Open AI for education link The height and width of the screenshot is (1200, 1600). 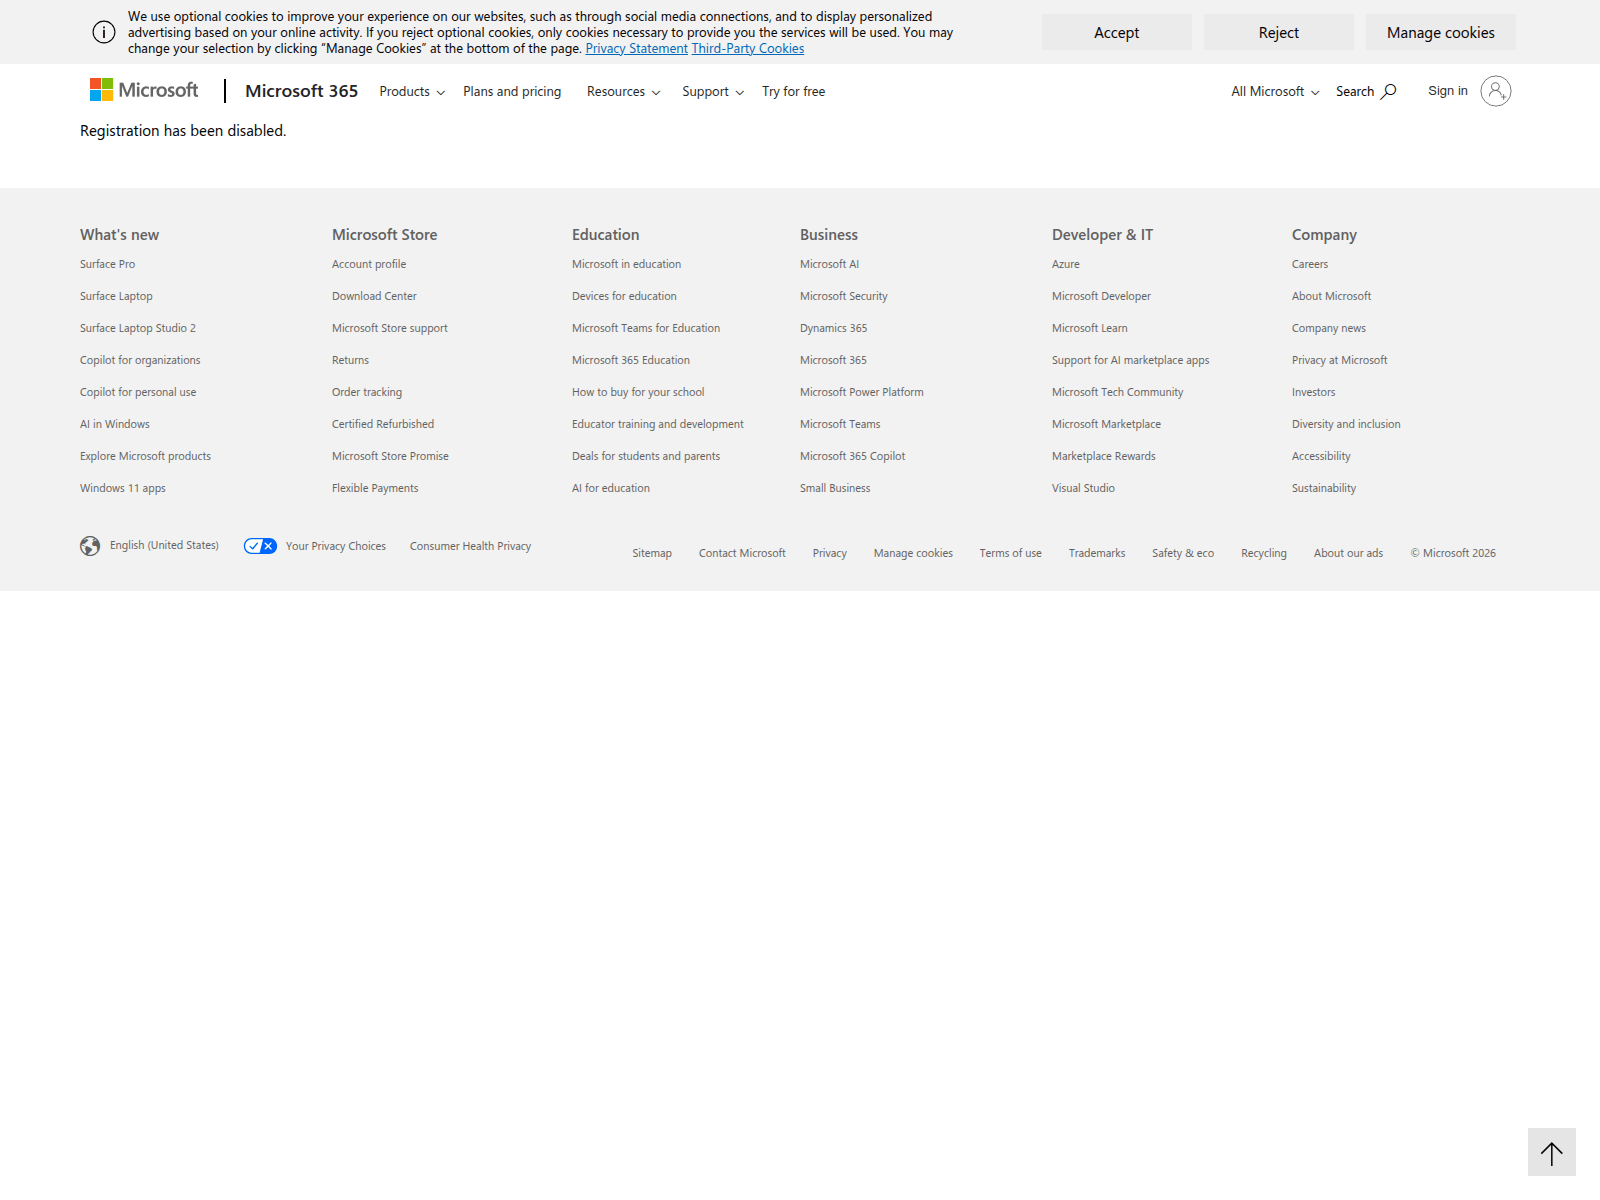(611, 488)
